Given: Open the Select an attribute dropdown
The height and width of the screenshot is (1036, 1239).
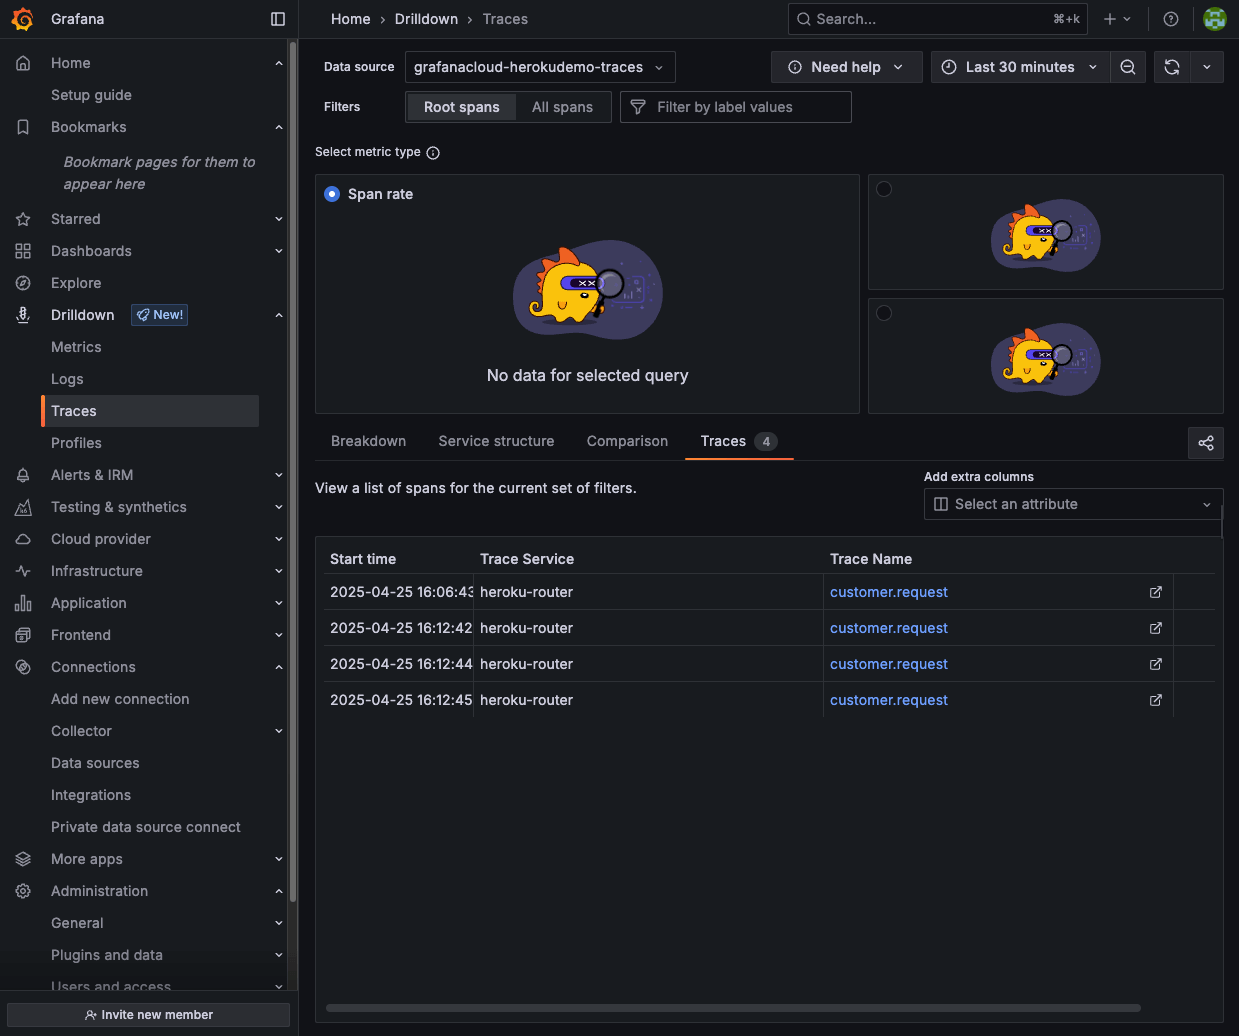Looking at the screenshot, I should (x=1073, y=504).
